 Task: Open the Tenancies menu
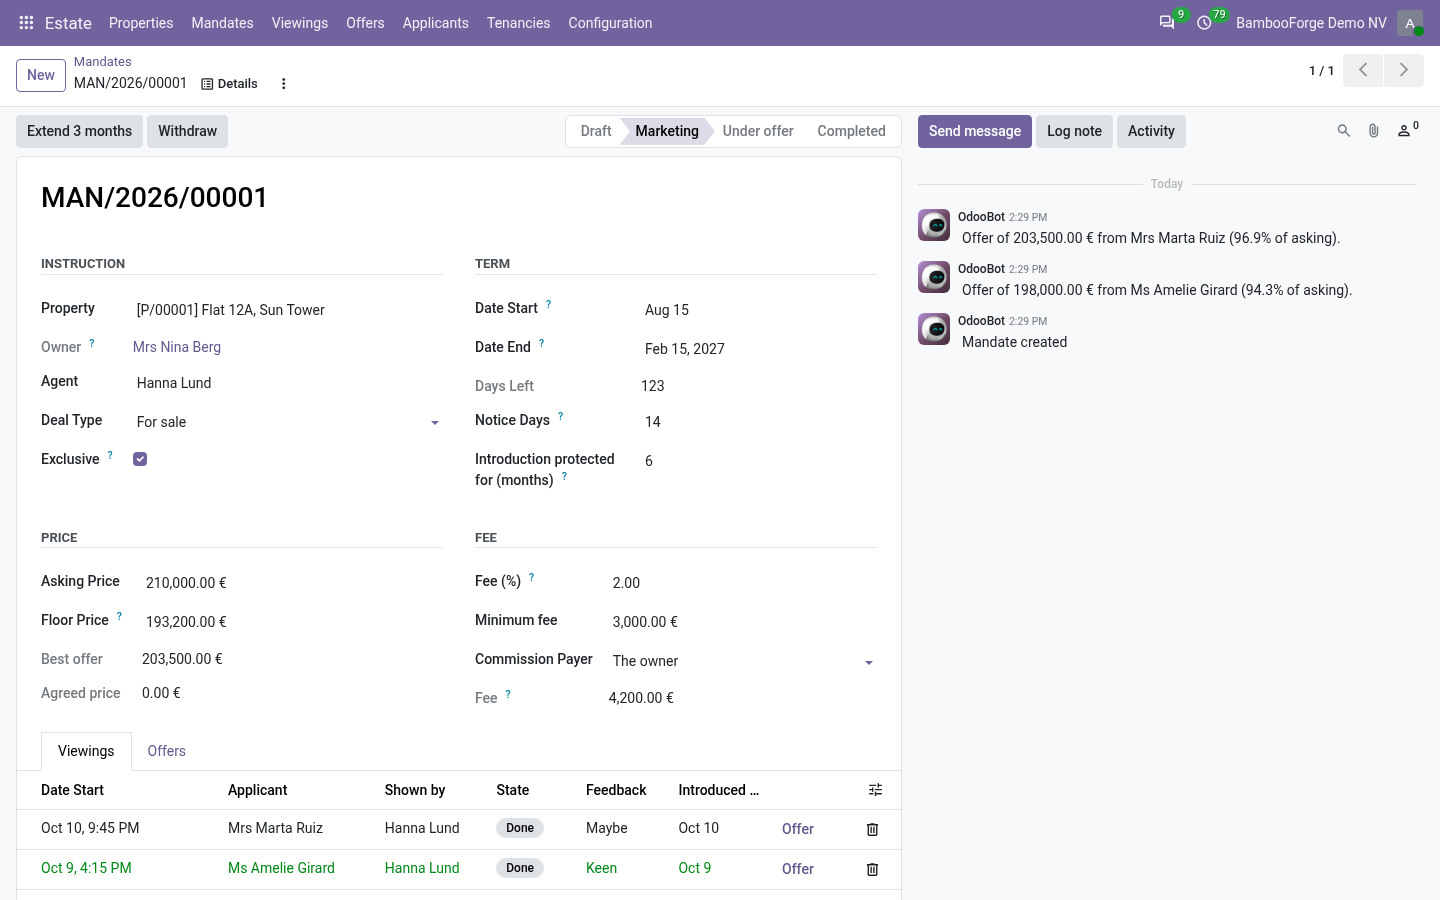pyautogui.click(x=518, y=23)
